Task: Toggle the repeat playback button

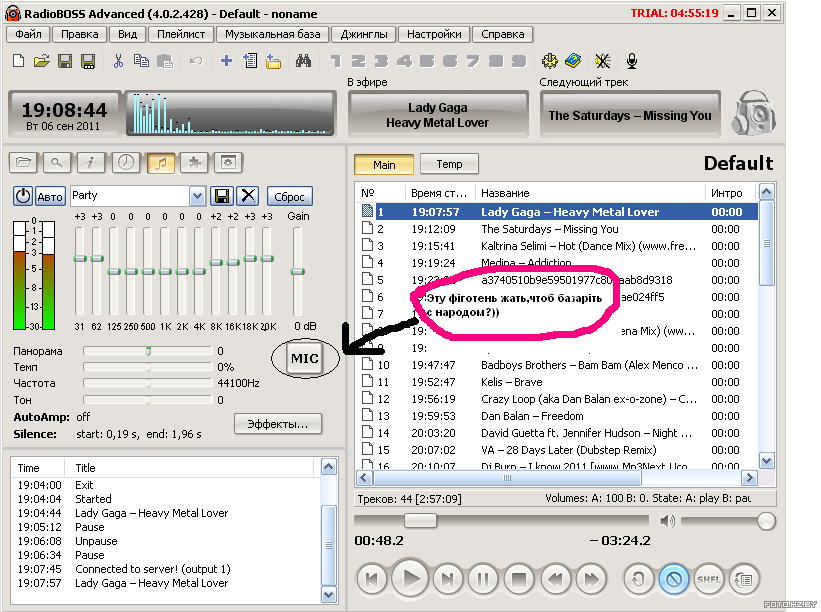Action: [x=638, y=579]
